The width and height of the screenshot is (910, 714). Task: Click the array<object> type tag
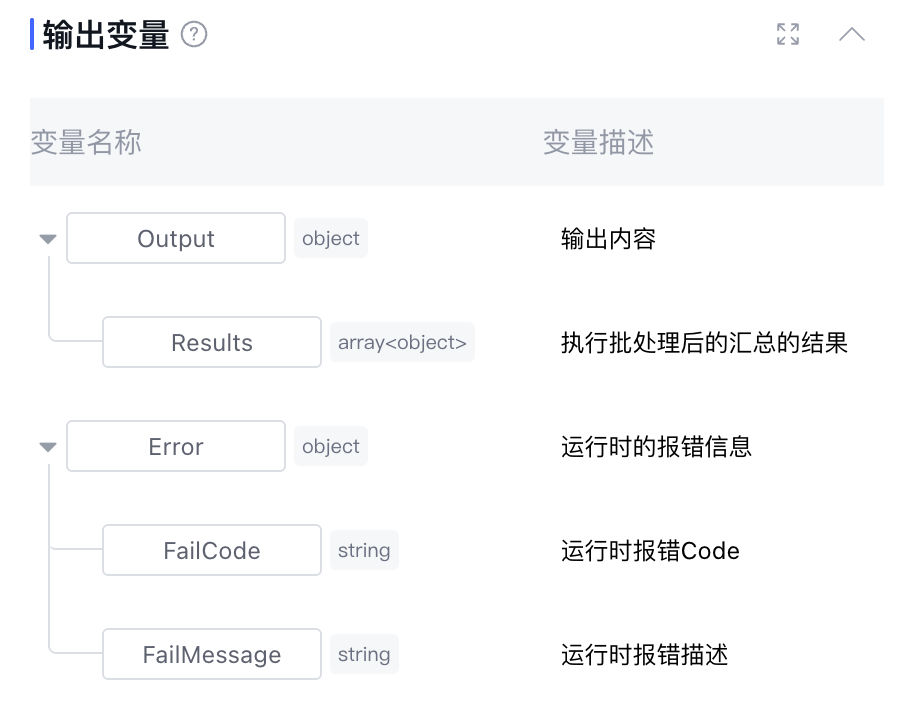coord(402,343)
